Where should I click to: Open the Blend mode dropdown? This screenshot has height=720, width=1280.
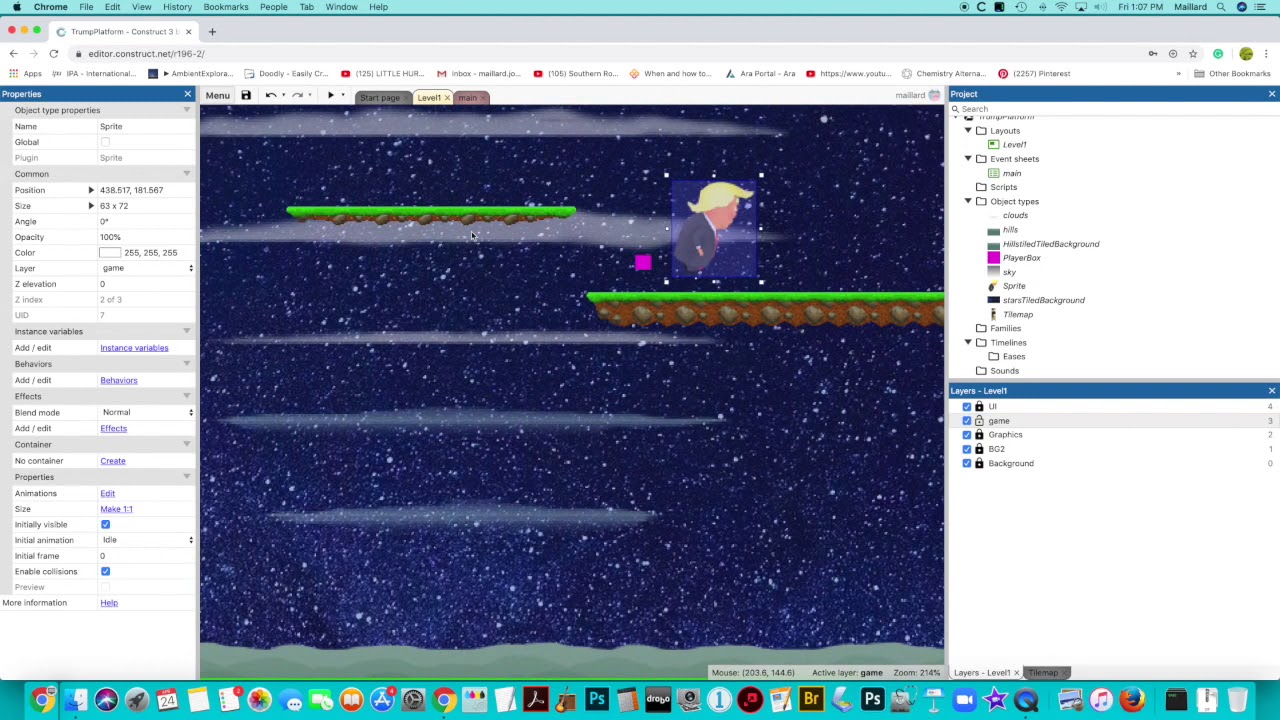pyautogui.click(x=146, y=412)
